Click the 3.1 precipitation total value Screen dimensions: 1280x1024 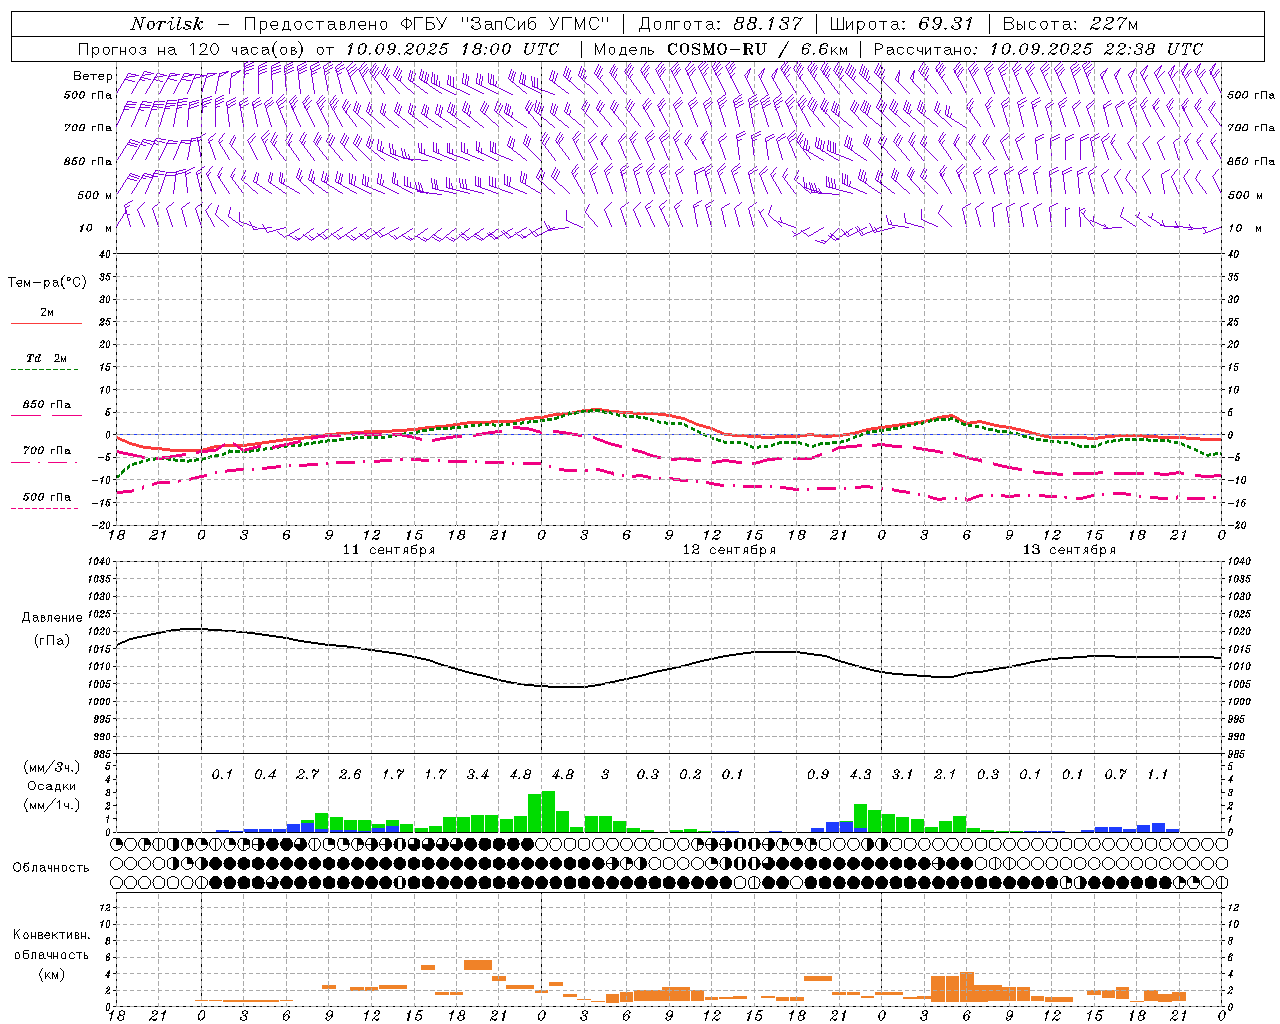(902, 775)
